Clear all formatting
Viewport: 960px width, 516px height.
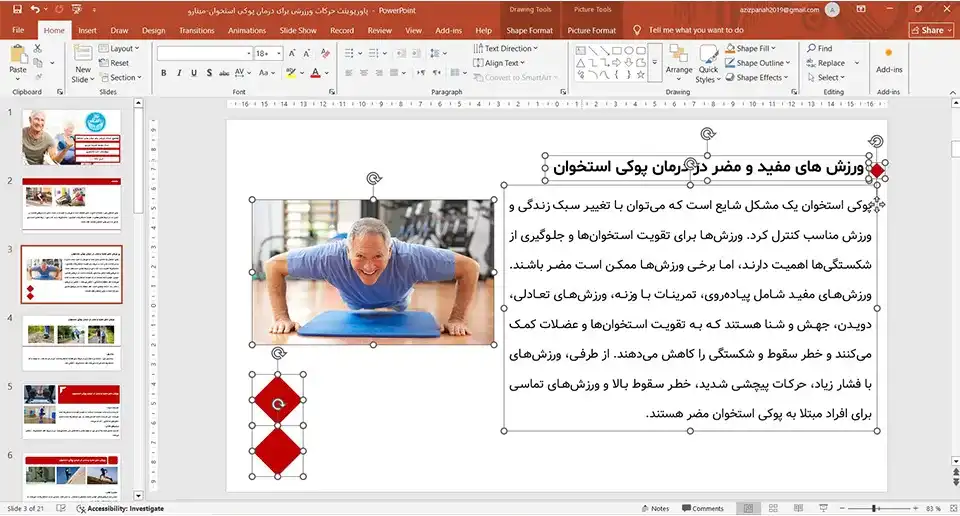[x=325, y=53]
